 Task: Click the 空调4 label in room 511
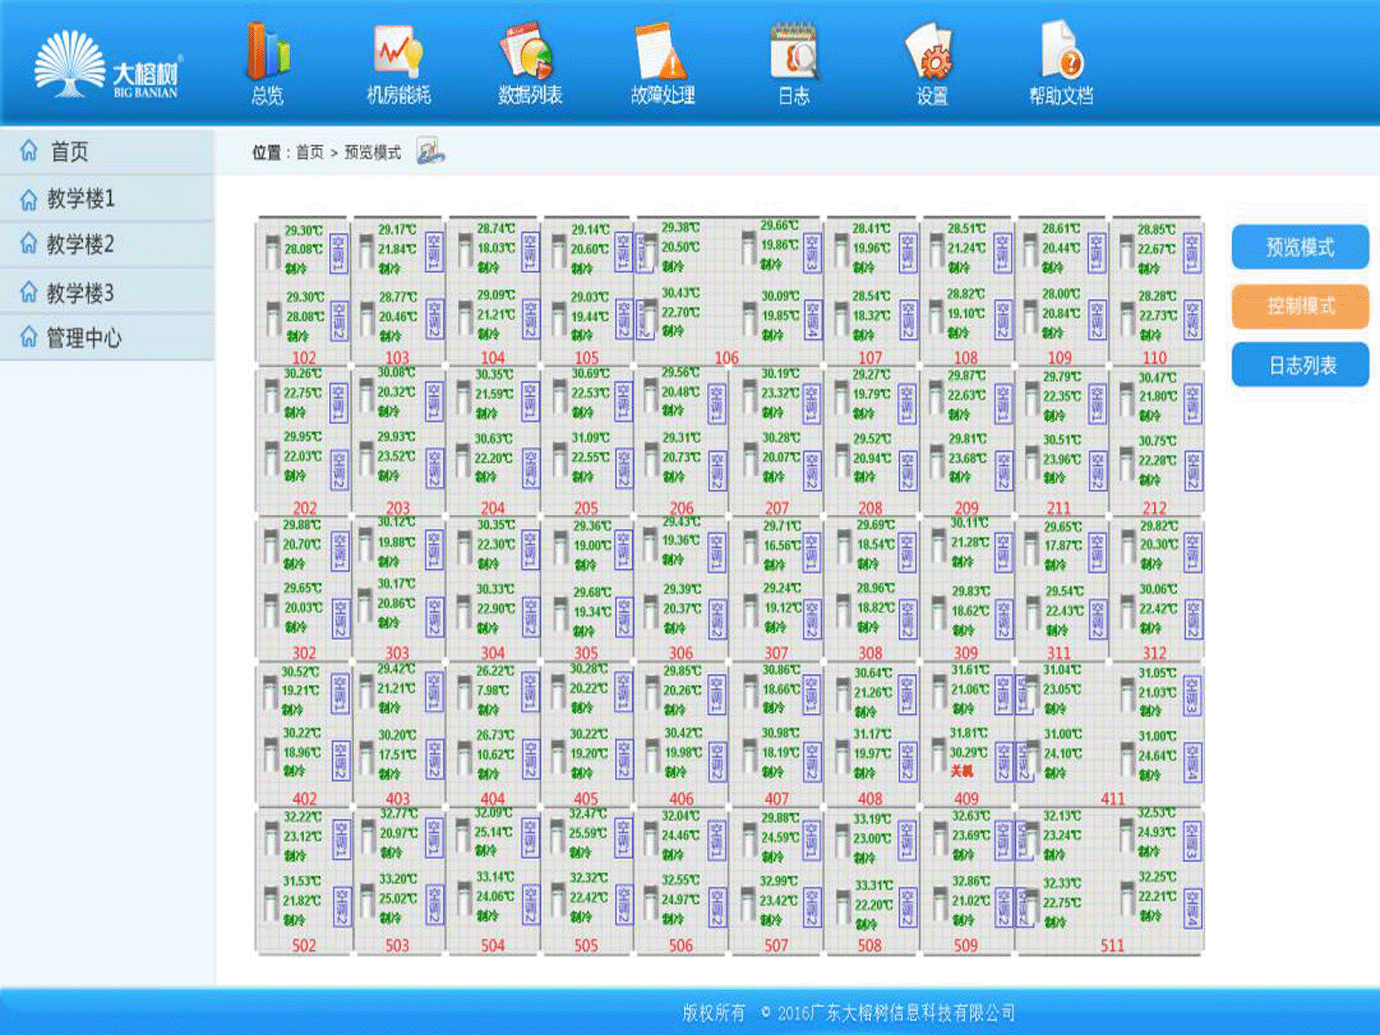1192,908
